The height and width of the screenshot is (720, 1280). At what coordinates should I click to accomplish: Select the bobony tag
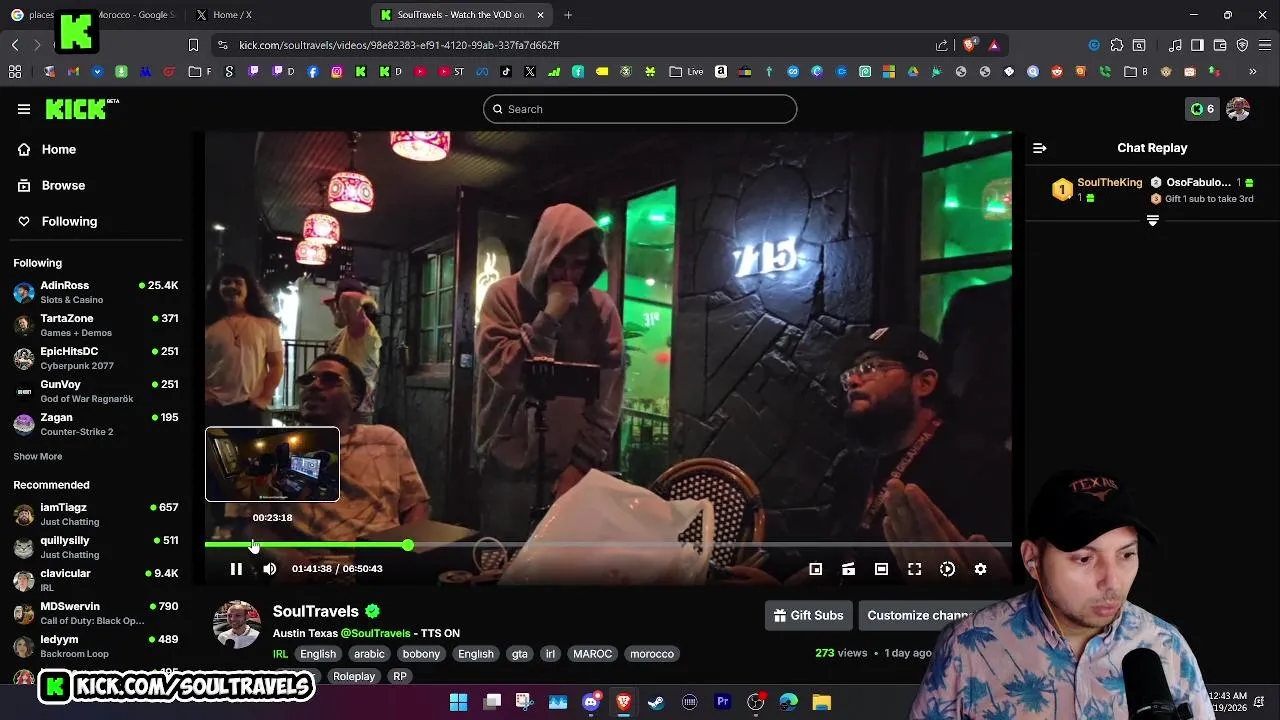421,654
